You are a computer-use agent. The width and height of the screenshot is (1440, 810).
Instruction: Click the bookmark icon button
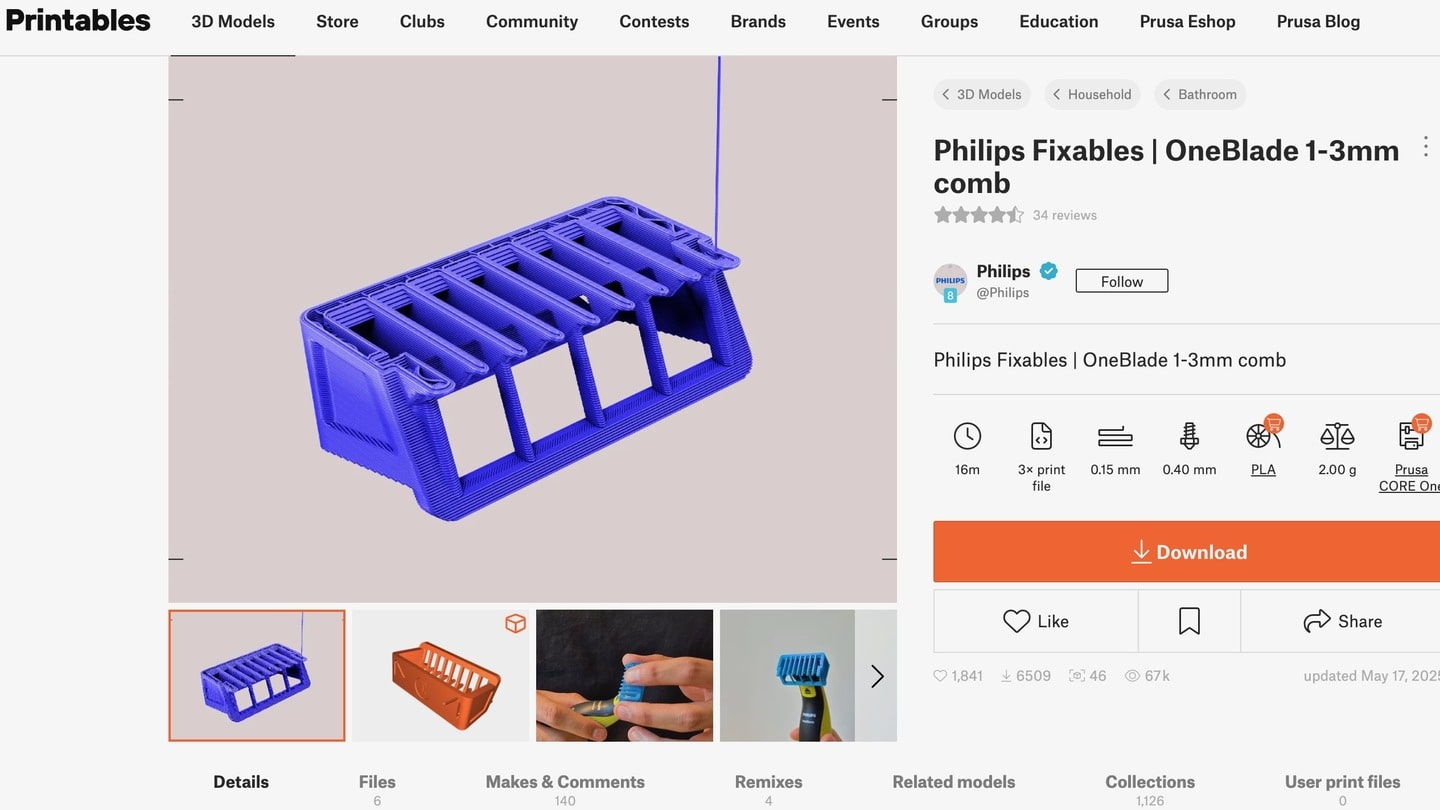click(x=1189, y=621)
